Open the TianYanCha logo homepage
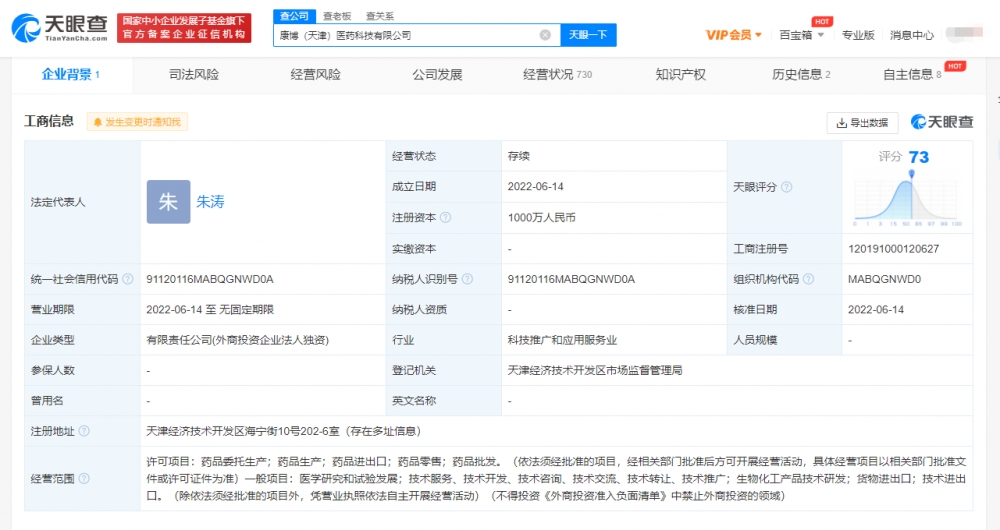The height and width of the screenshot is (530, 1000). [x=59, y=28]
